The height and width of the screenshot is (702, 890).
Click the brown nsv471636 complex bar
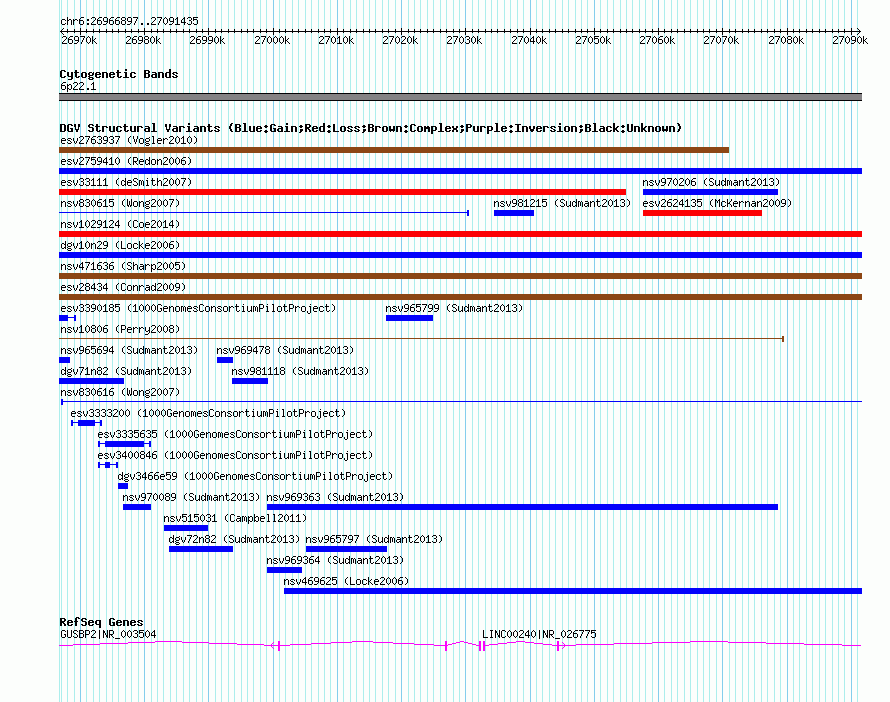(x=460, y=276)
